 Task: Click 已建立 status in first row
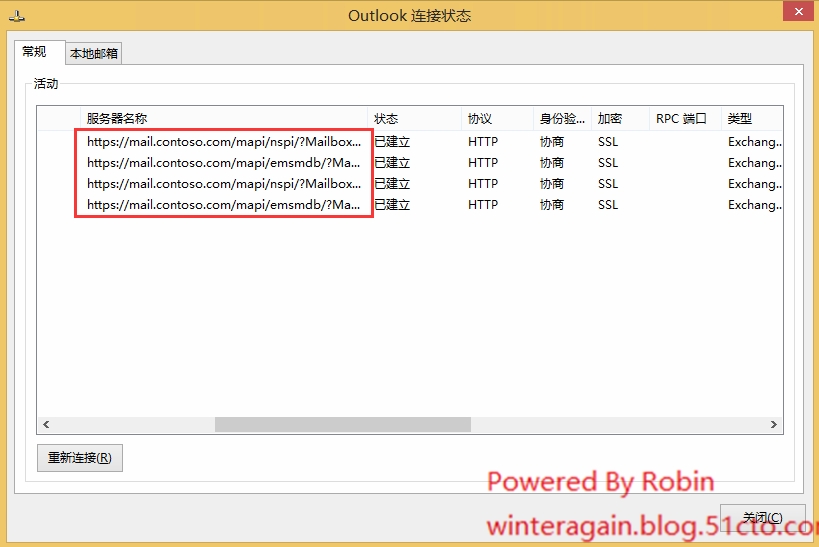[392, 142]
